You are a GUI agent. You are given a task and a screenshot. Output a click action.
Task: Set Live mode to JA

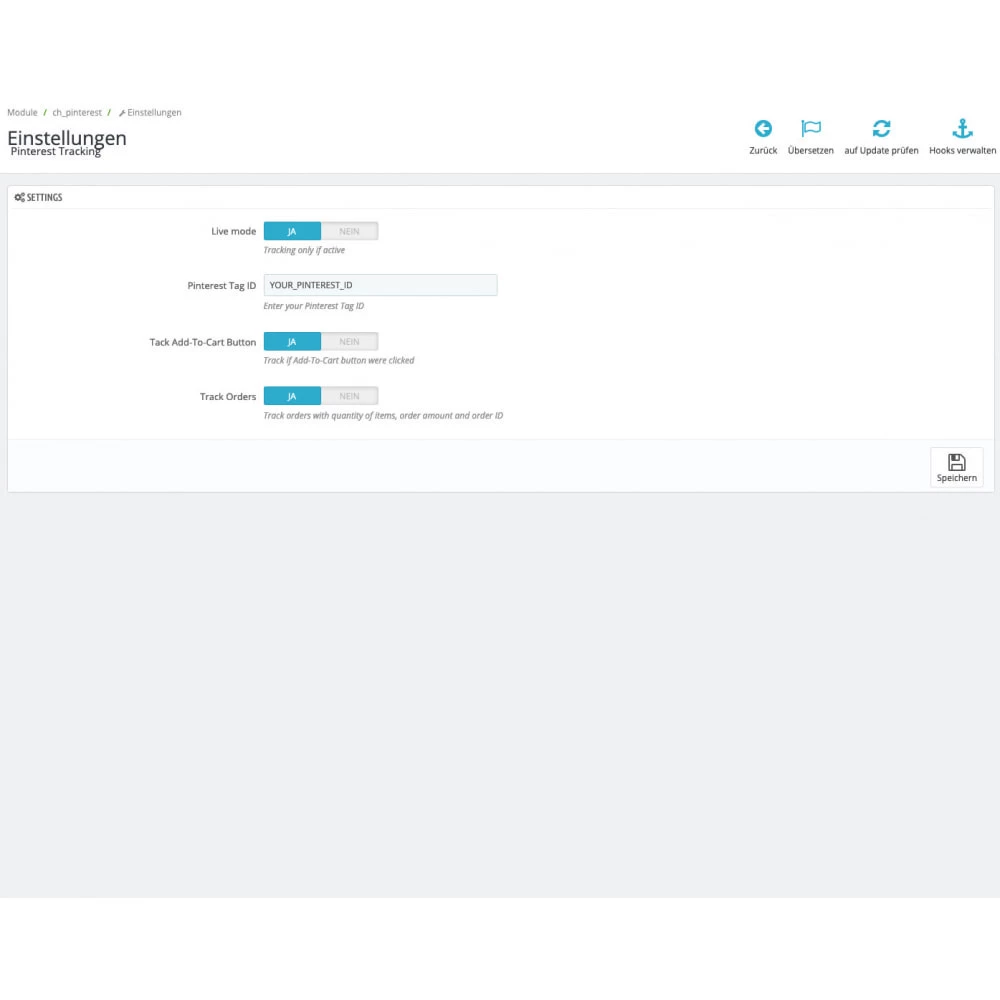[x=292, y=231]
